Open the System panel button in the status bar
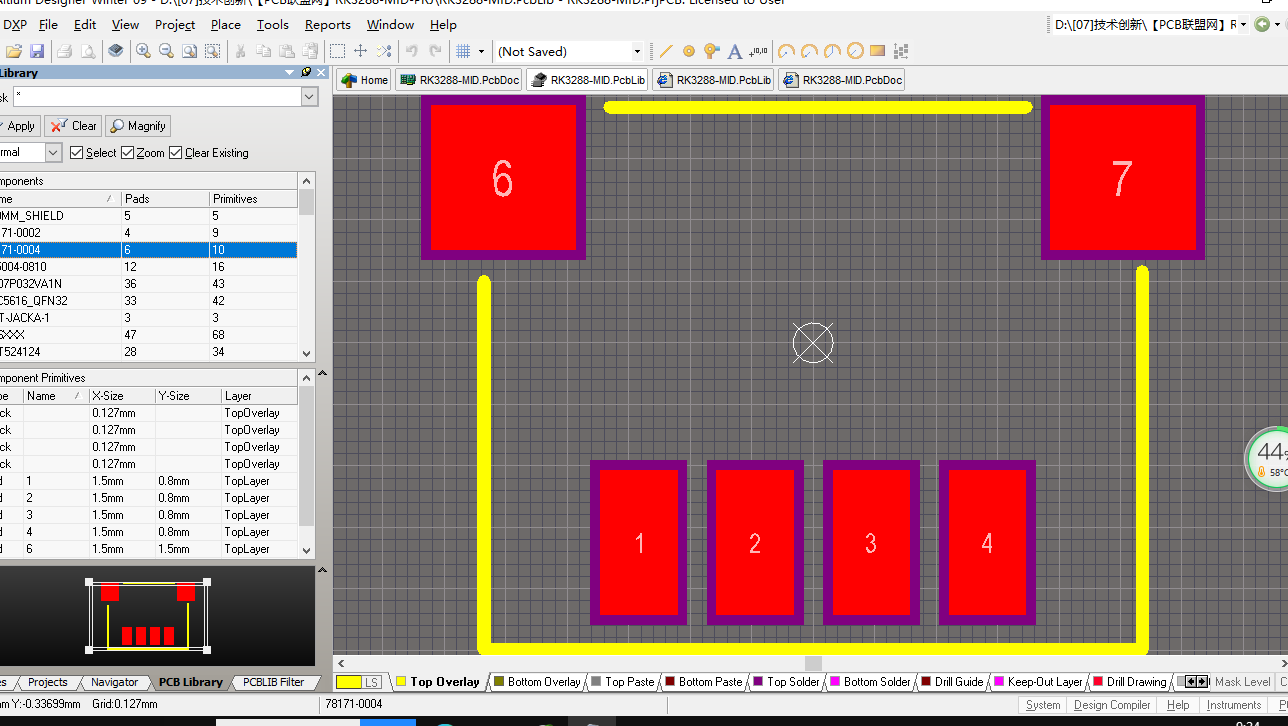 [1043, 705]
